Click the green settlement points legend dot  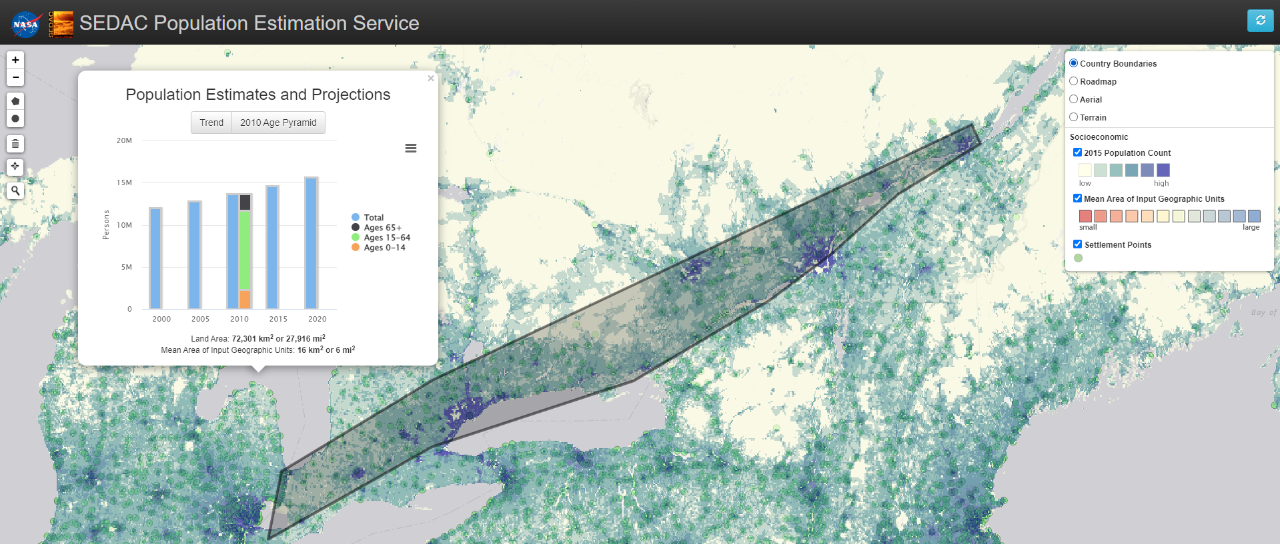[x=1078, y=259]
